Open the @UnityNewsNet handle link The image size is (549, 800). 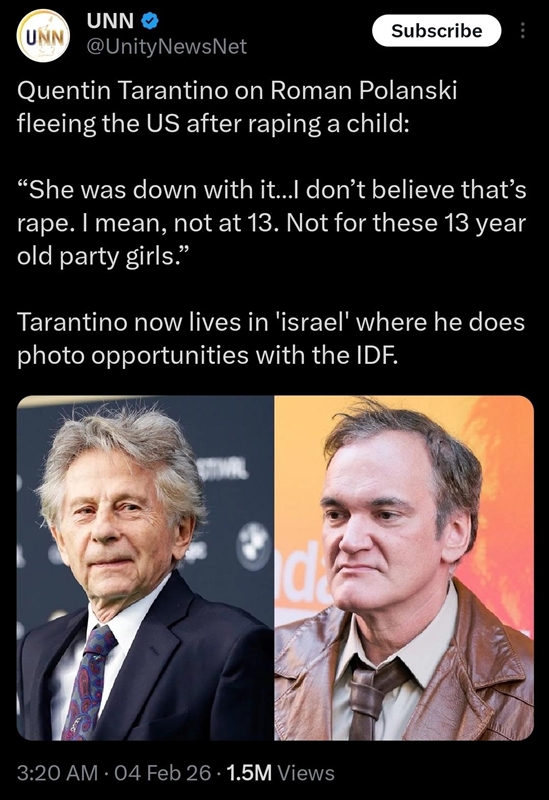coord(166,47)
